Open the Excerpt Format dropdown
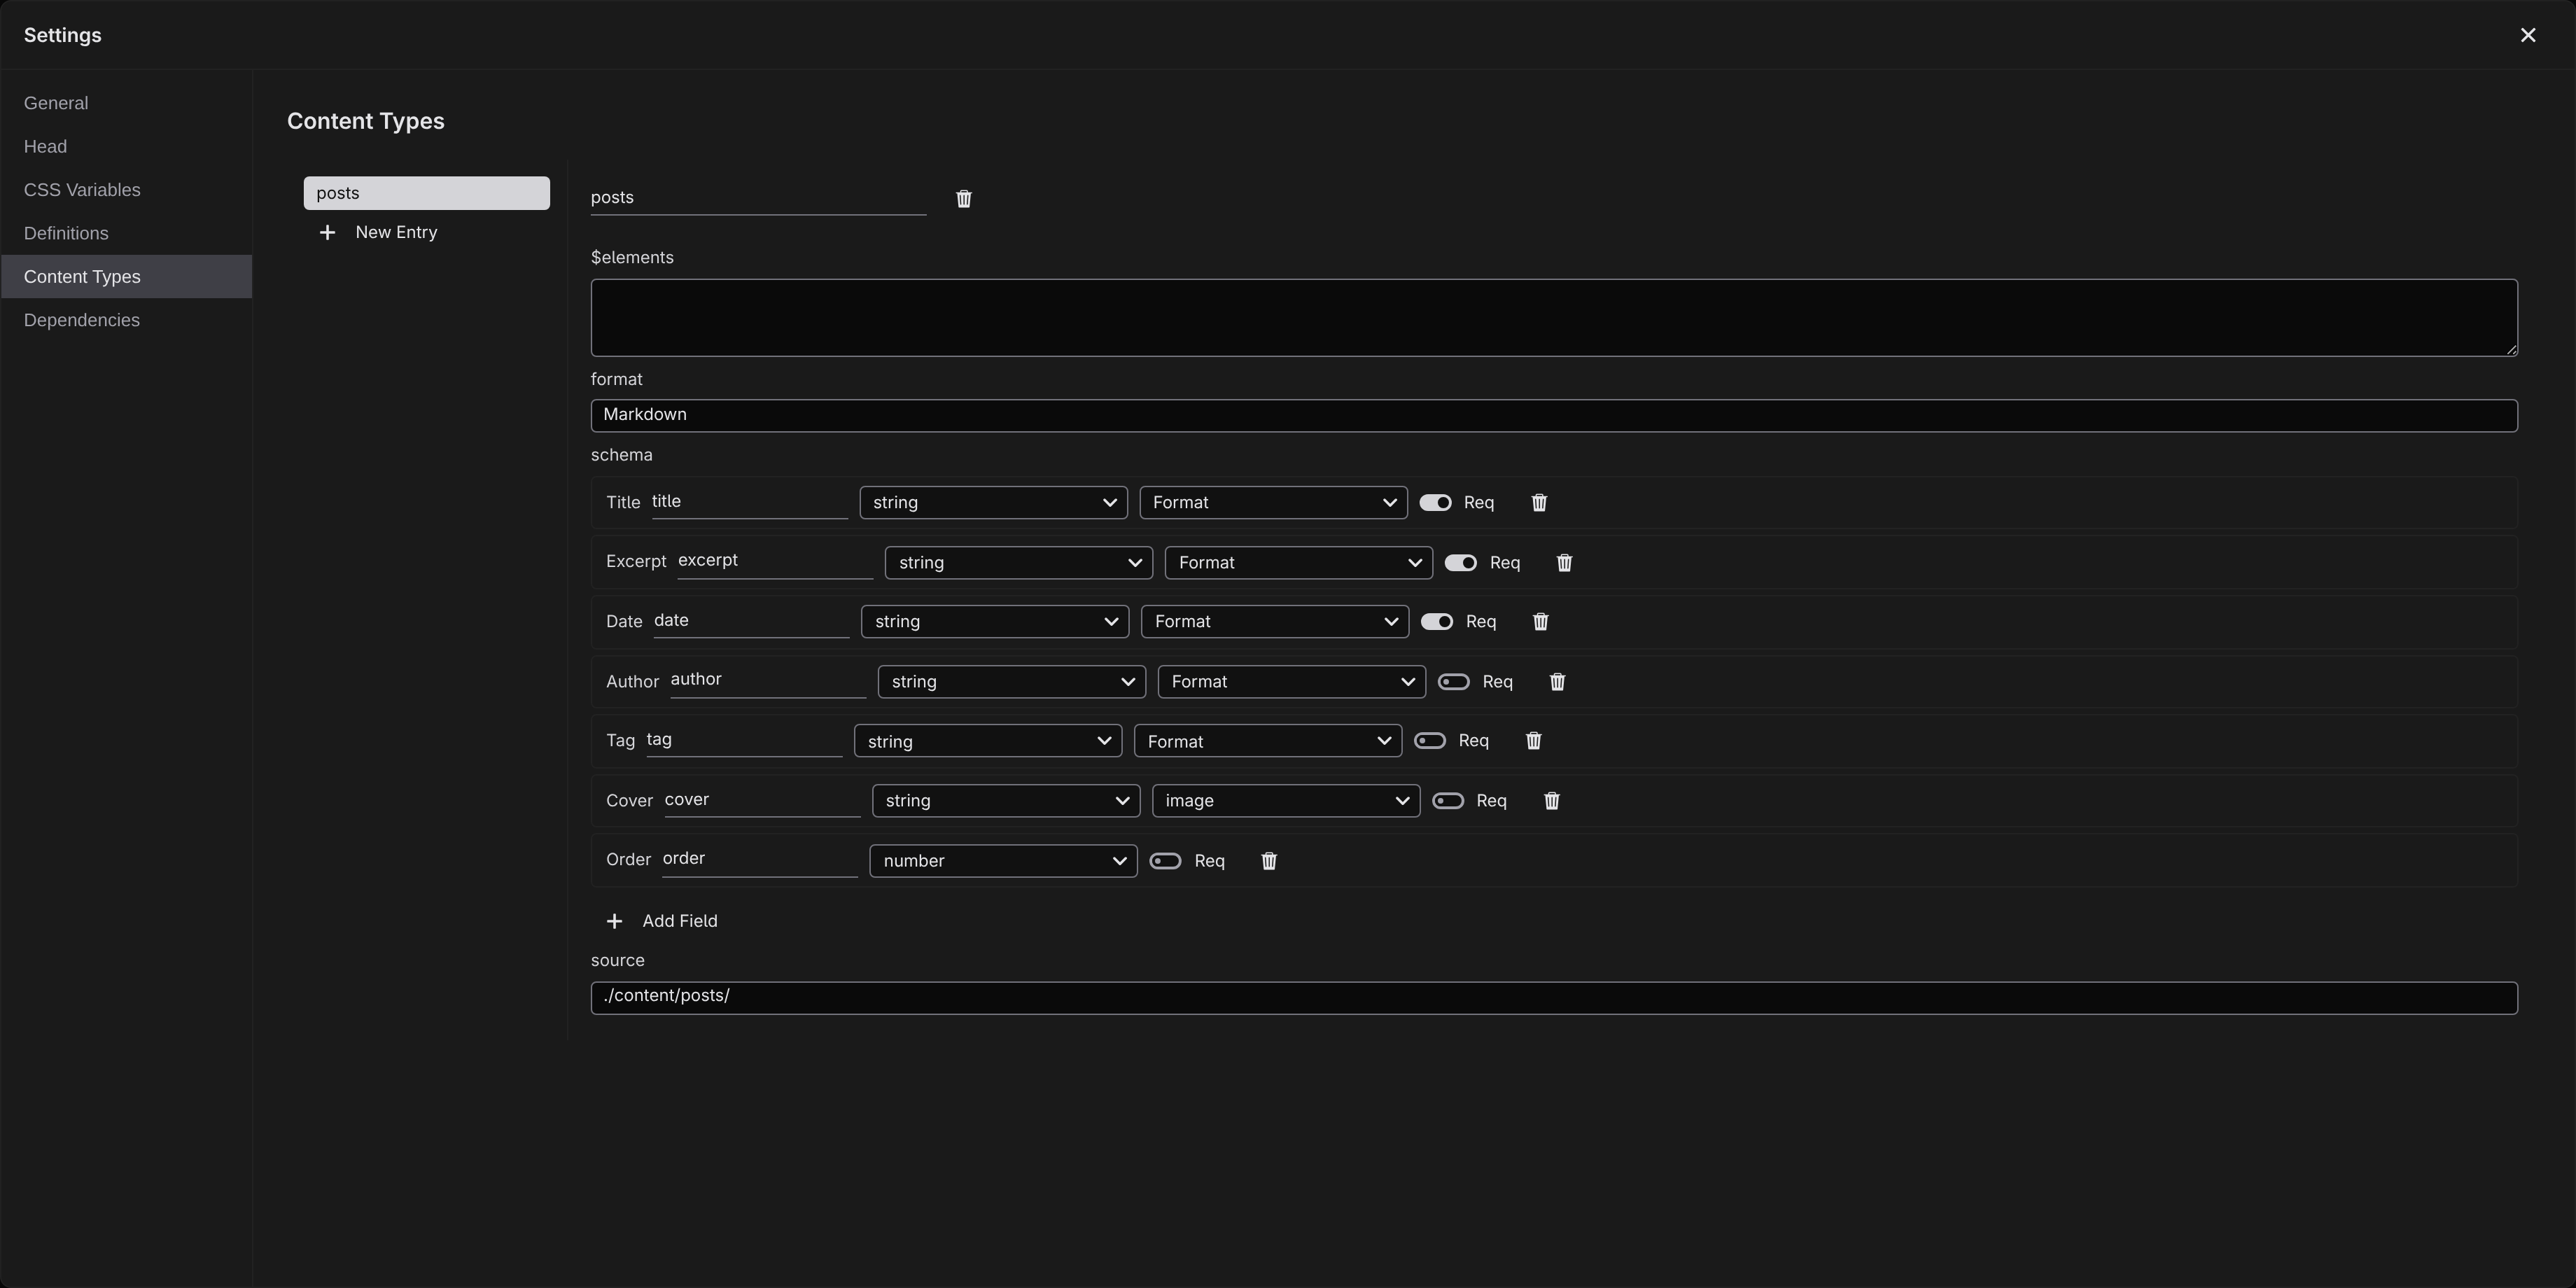The image size is (2576, 1288). pos(1299,563)
